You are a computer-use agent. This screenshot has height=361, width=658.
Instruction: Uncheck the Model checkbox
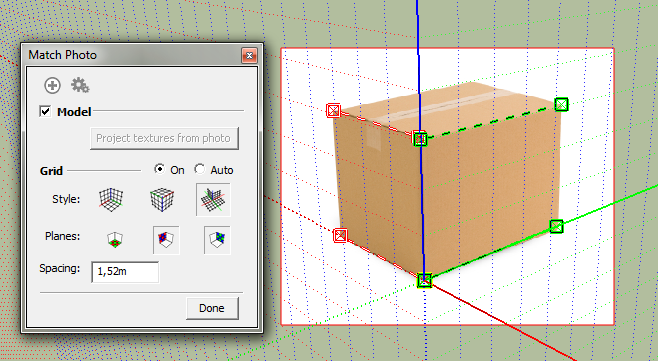45,112
